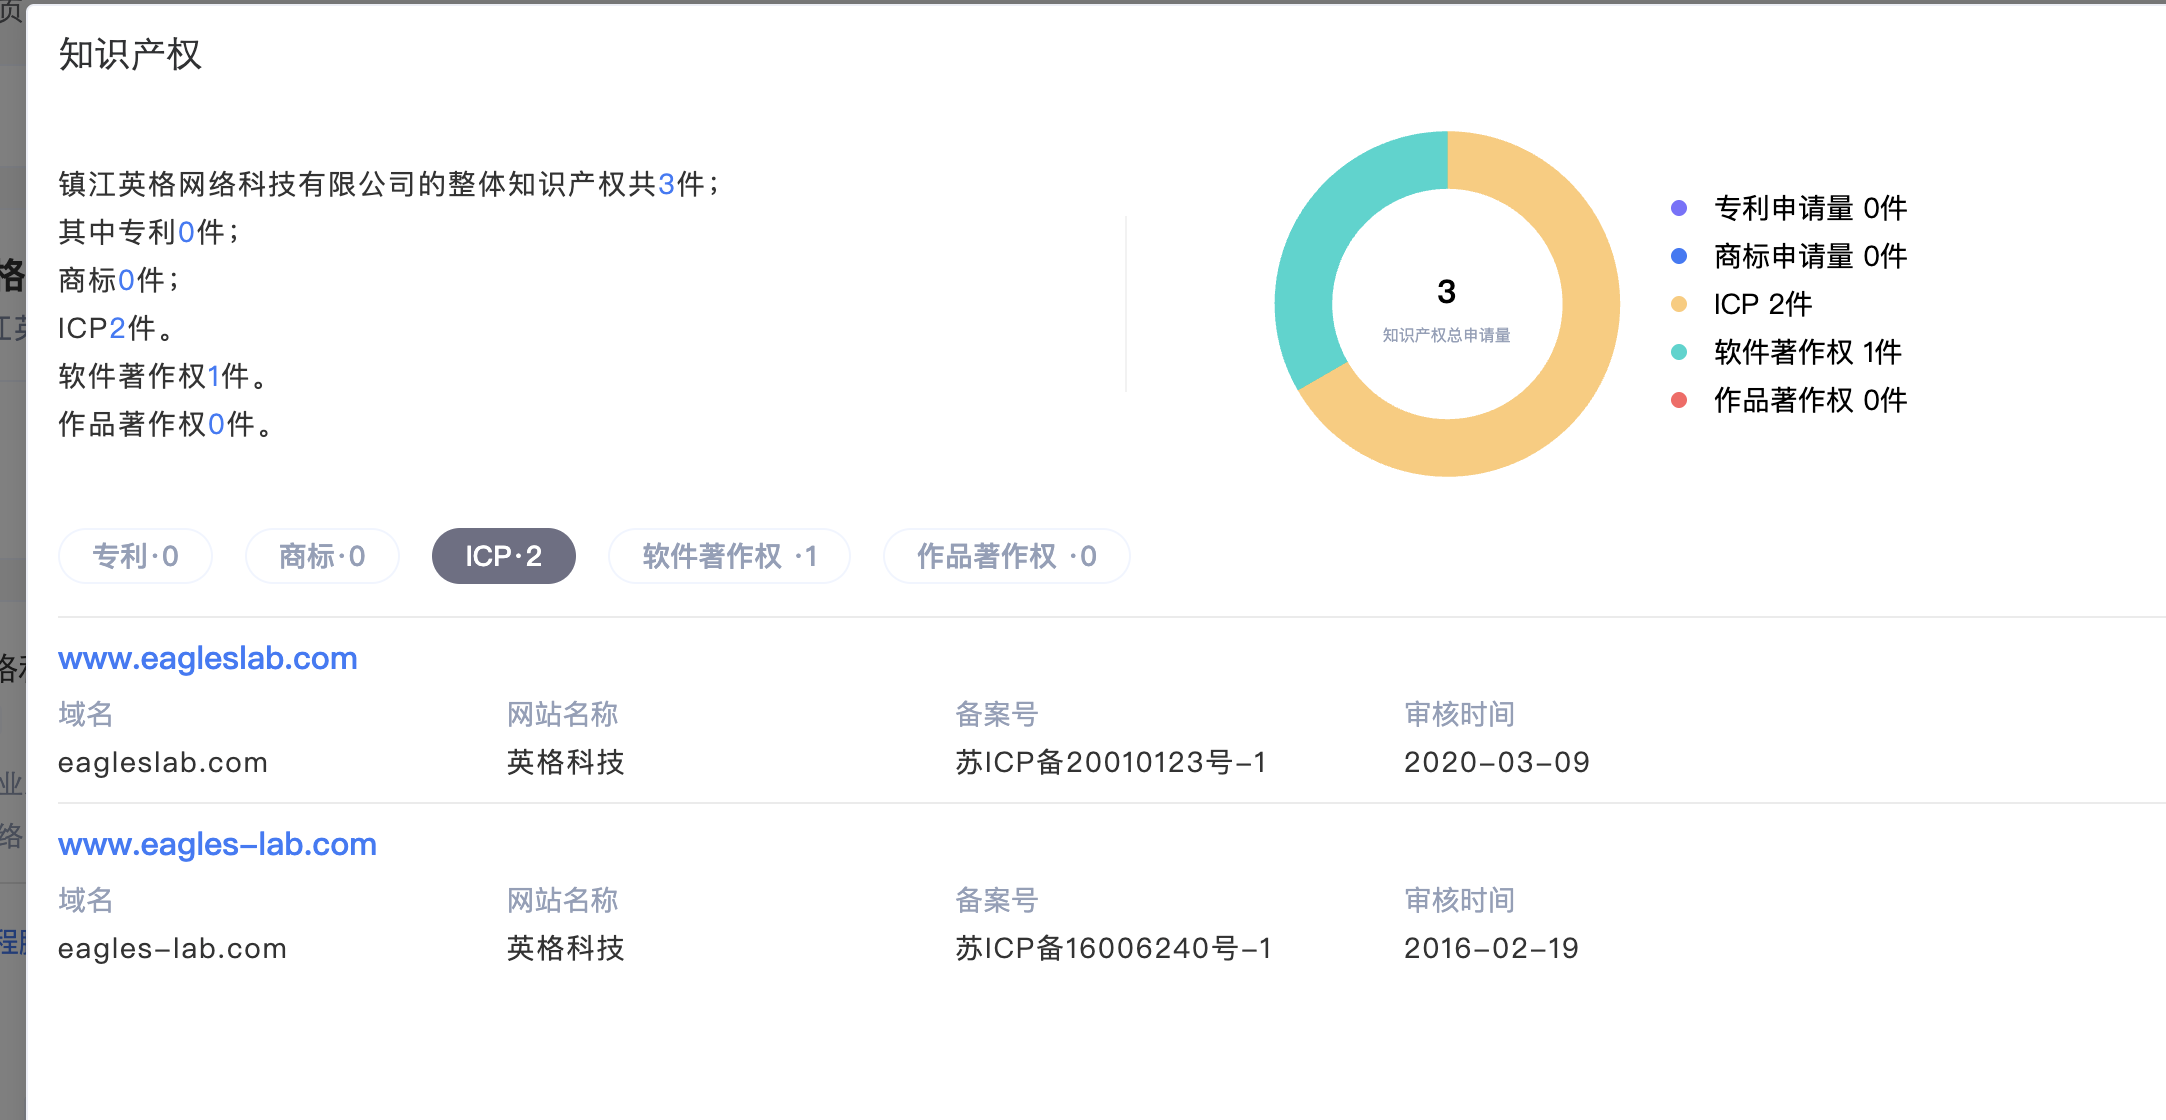Toggle the yellow ICP legend dot
This screenshot has width=2166, height=1120.
1679,304
